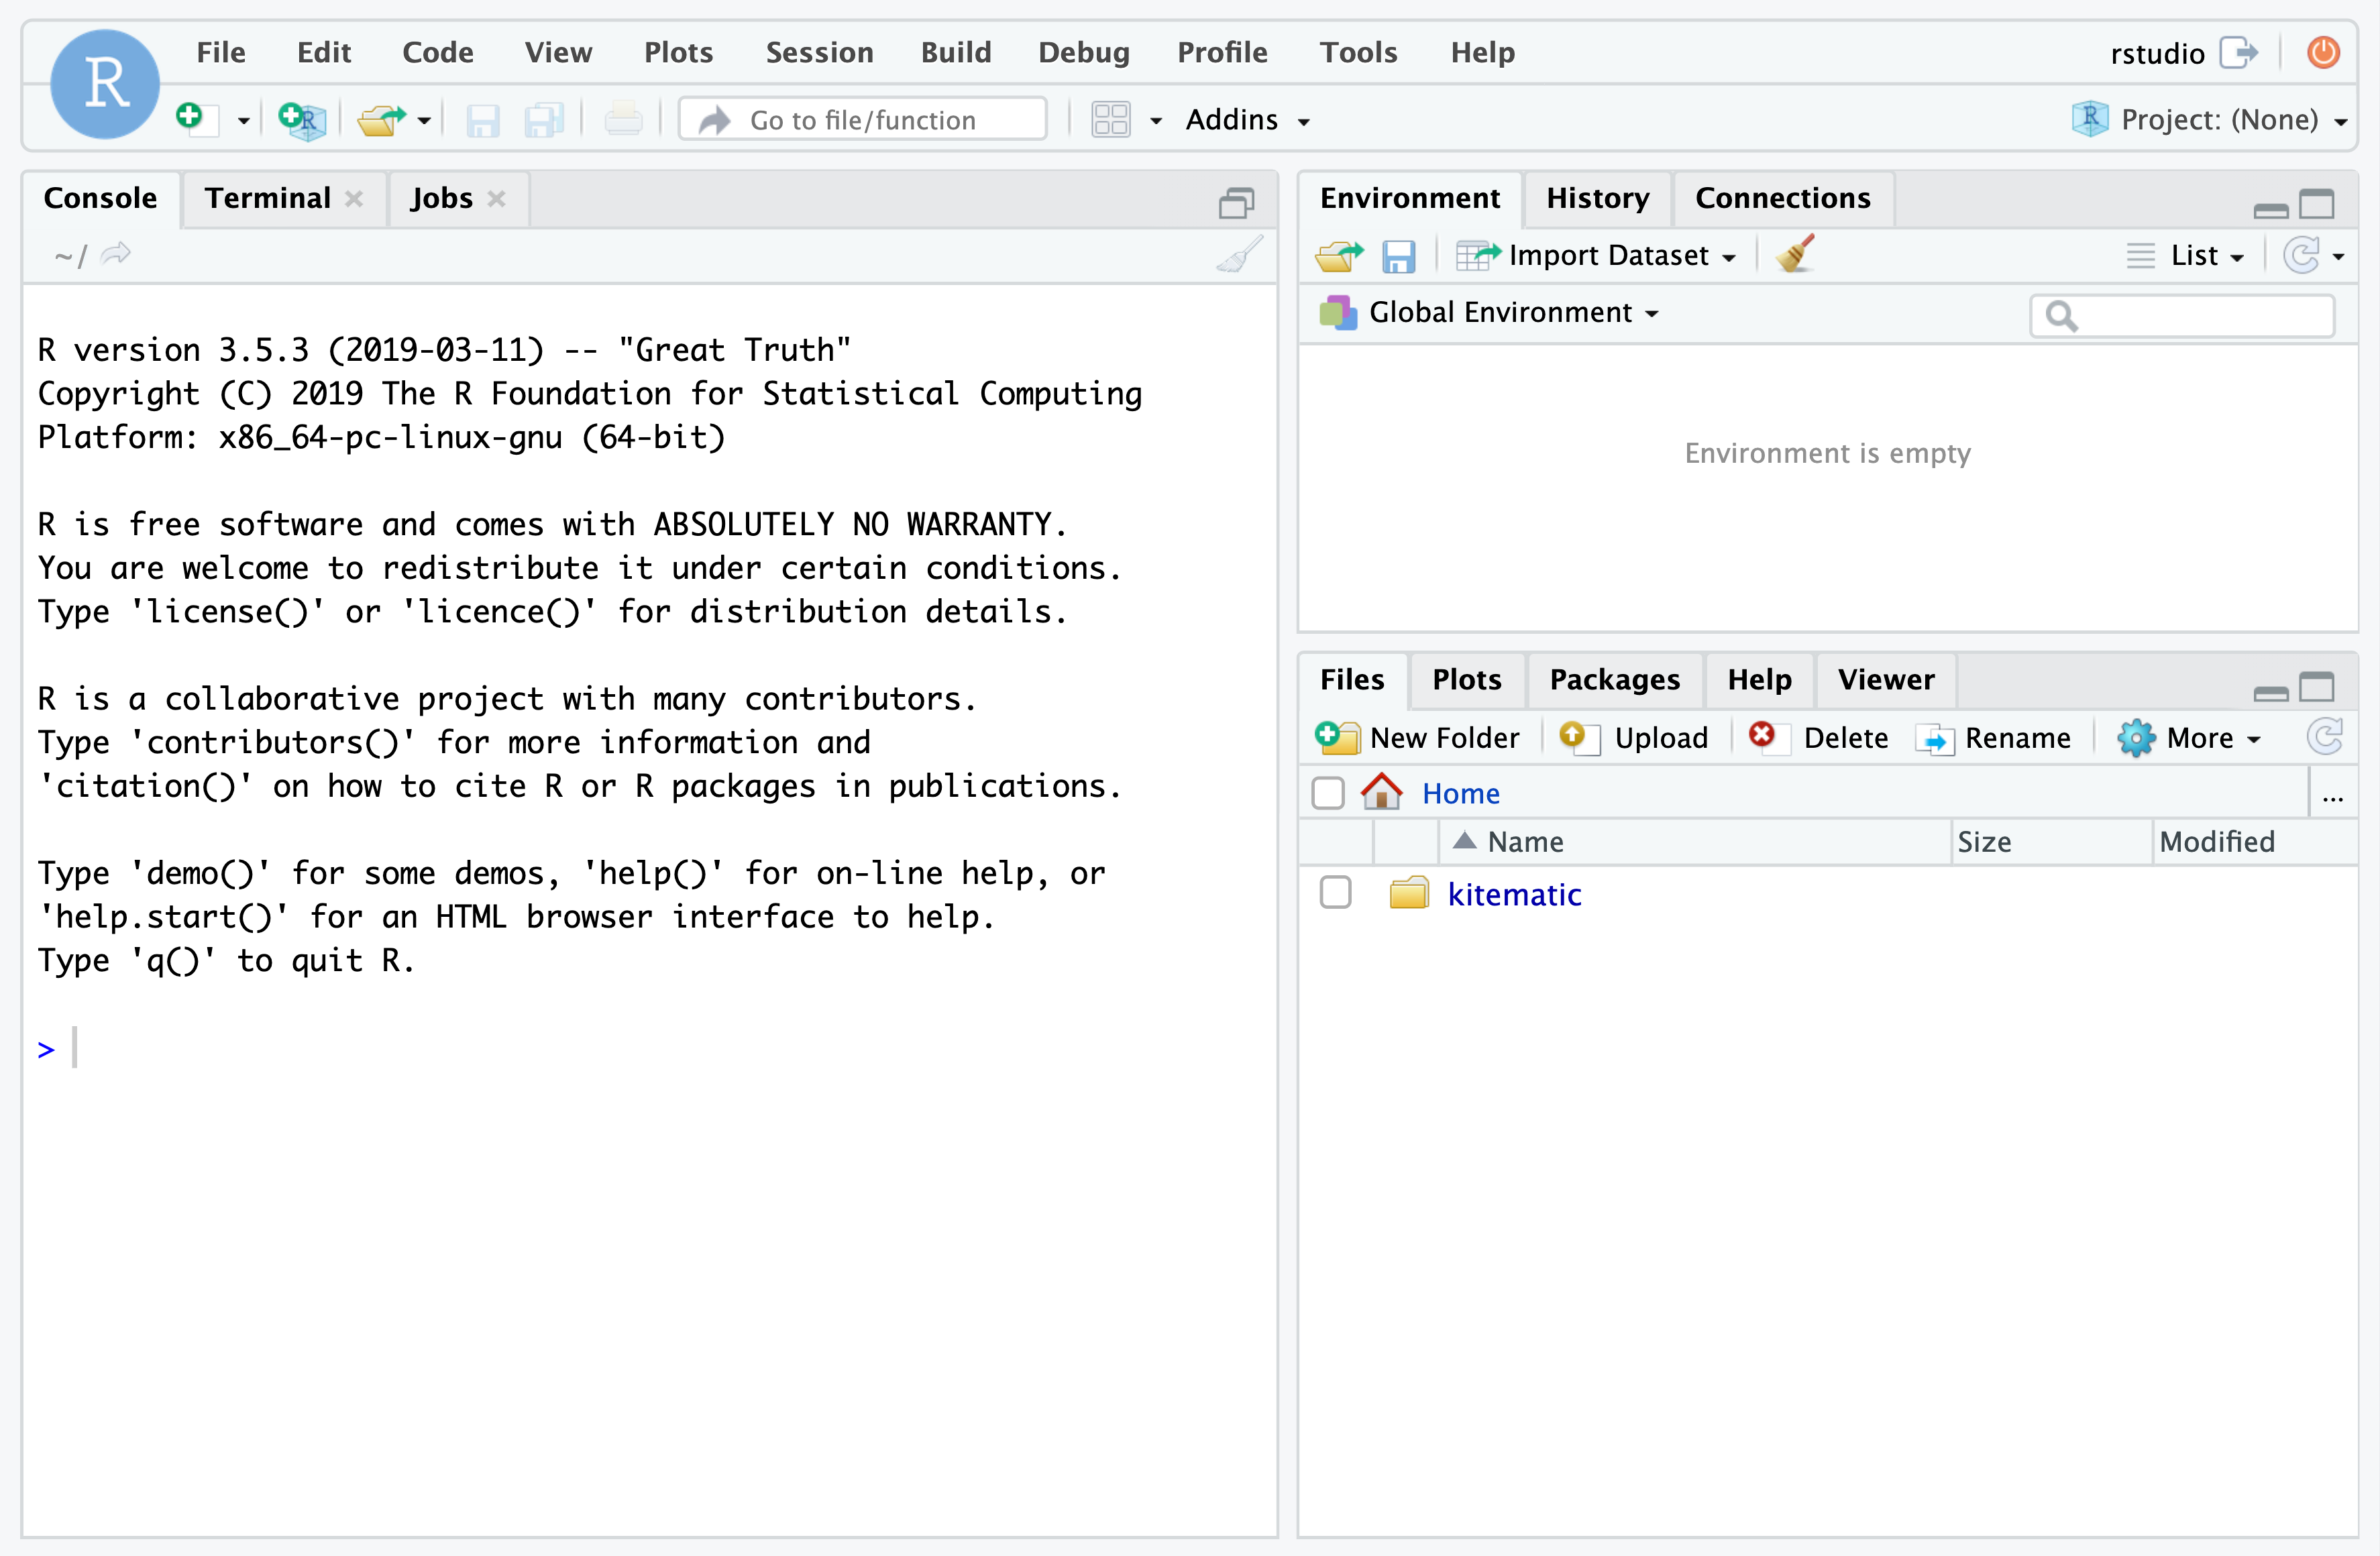Screen dimensions: 2380x1556
Task: Refresh the environment pane
Action: point(2301,255)
